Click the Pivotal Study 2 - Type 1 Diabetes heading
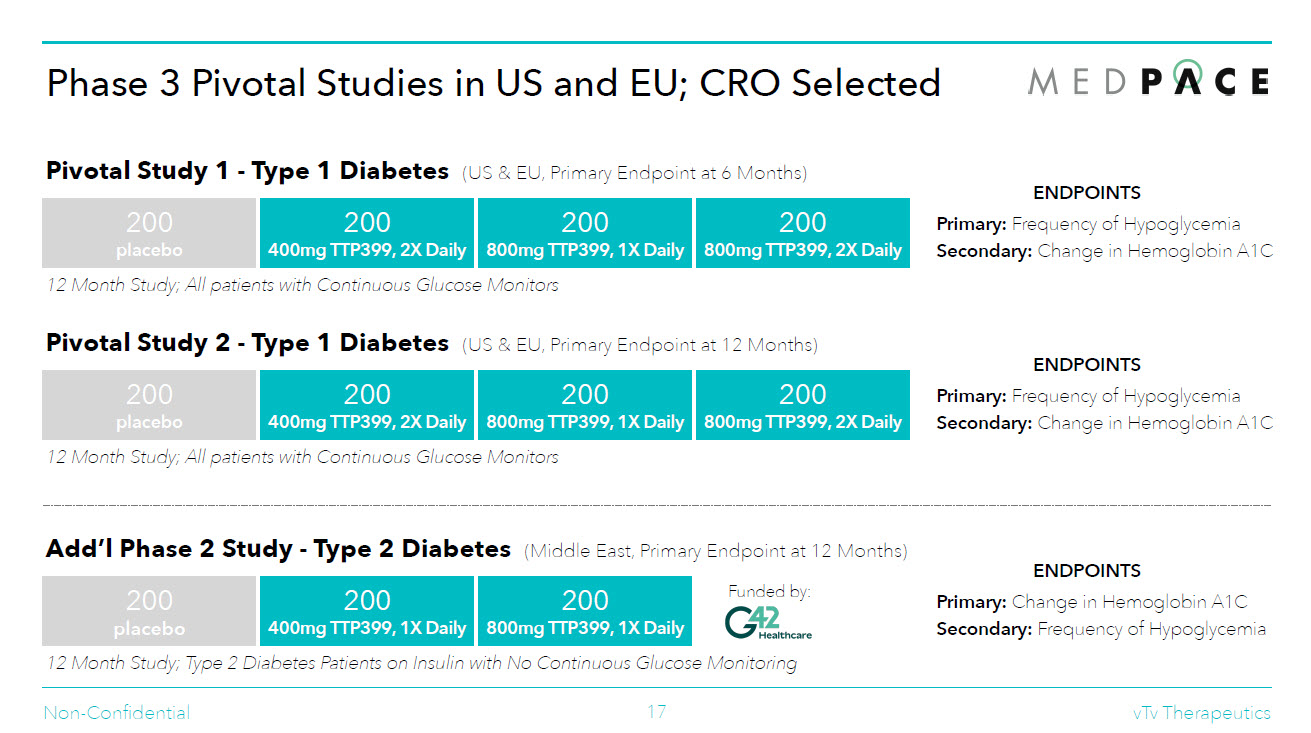 (247, 343)
